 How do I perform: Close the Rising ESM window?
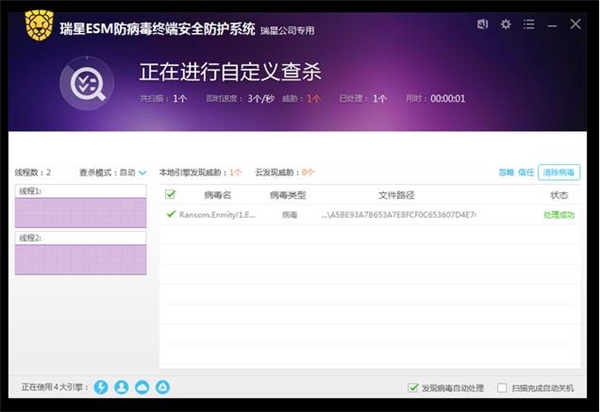click(575, 24)
